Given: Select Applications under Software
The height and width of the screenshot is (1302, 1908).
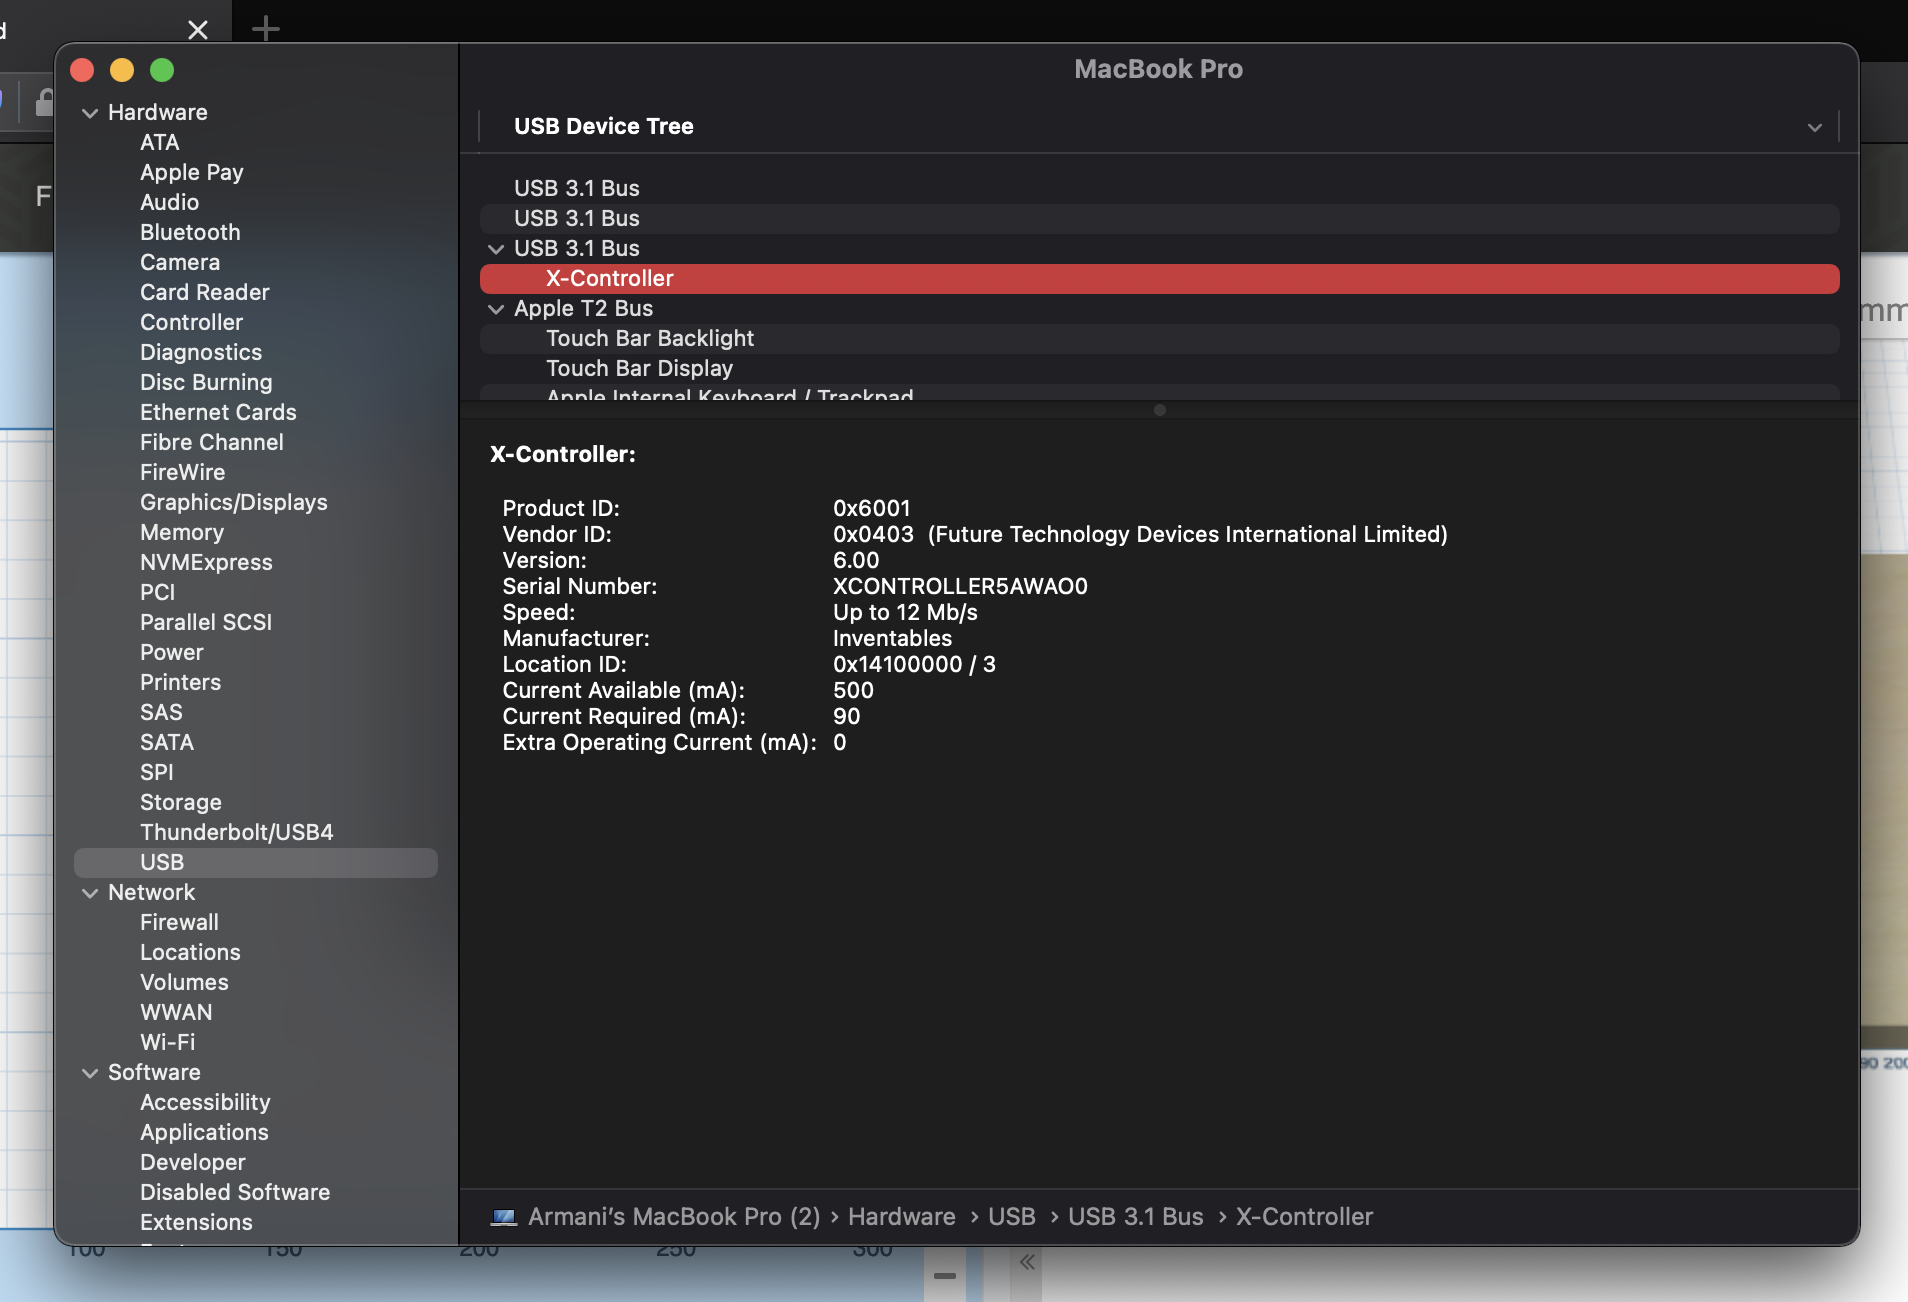Looking at the screenshot, I should 204,1133.
